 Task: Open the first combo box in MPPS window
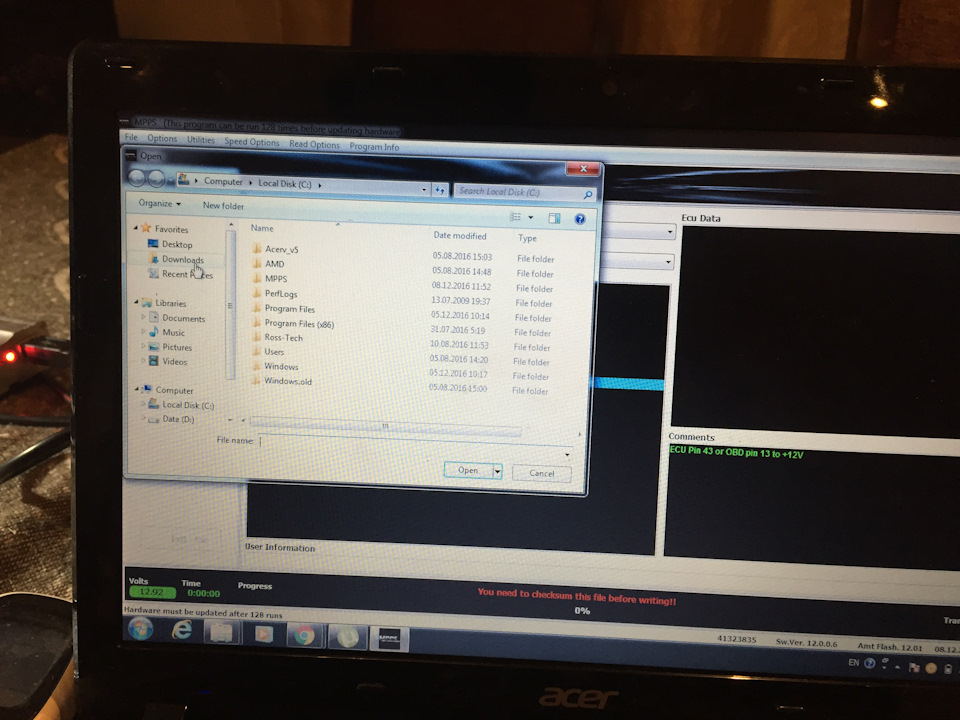(x=670, y=232)
